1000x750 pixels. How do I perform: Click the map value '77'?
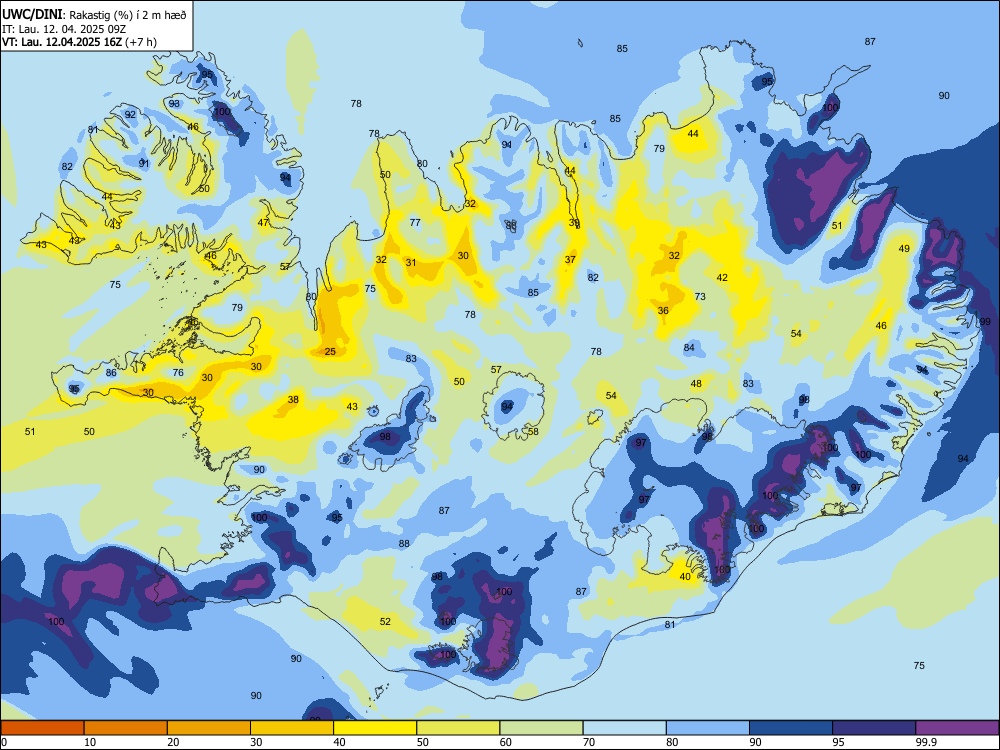coord(415,223)
